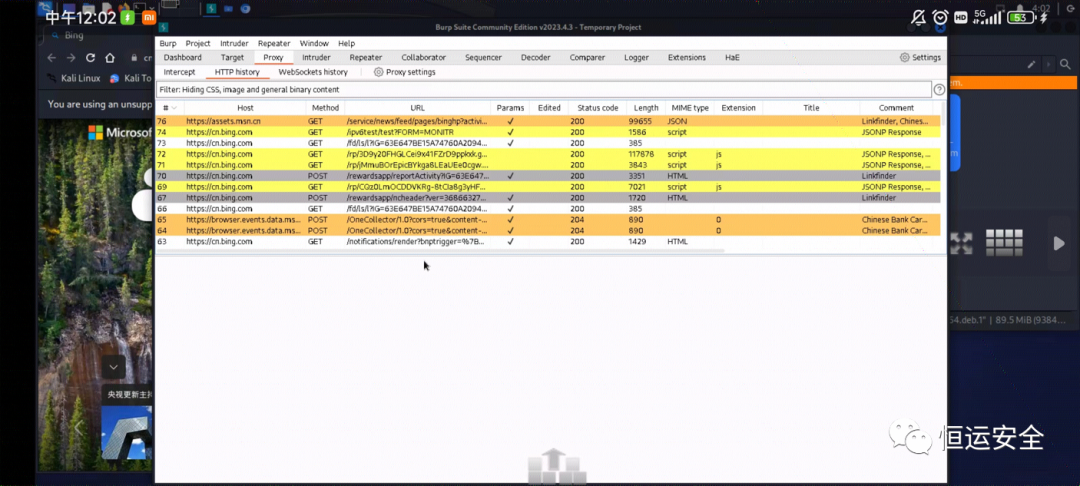Screen dimensions: 1080x486
Task: Switch to the Sequencer tab
Action: tap(483, 58)
